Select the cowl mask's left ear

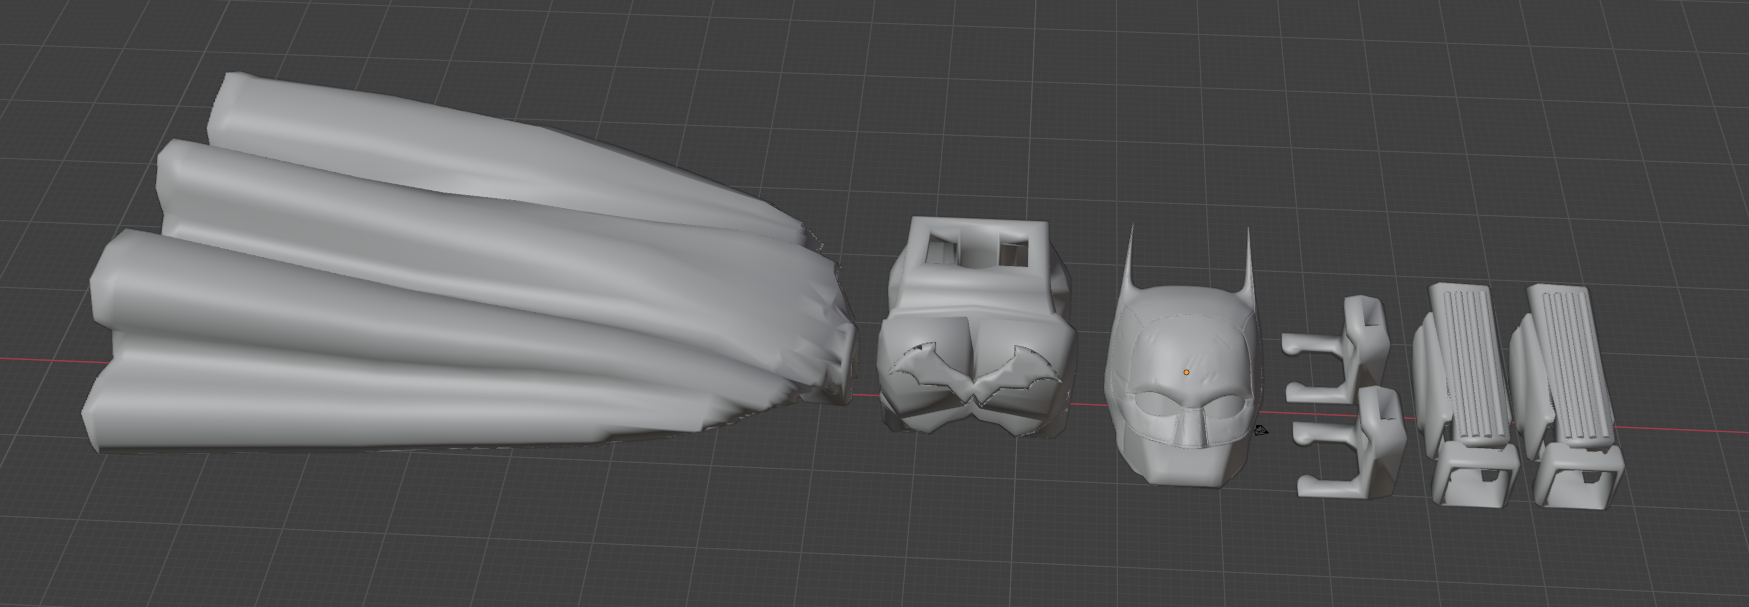tap(1133, 258)
